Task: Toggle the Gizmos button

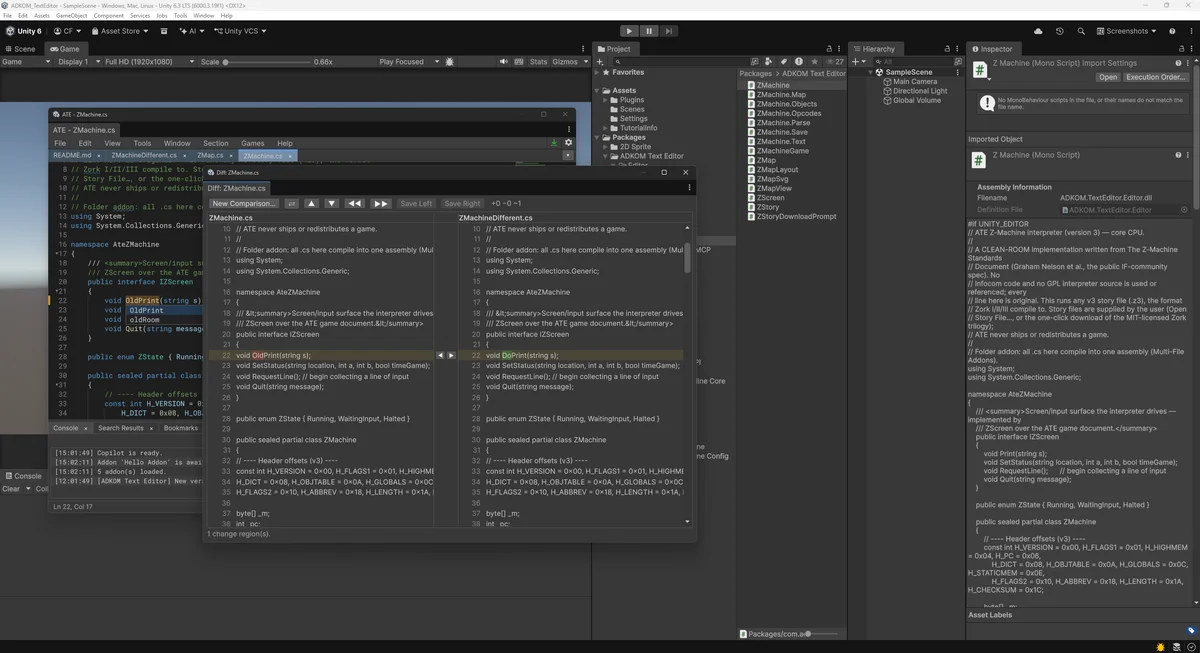Action: [x=564, y=62]
